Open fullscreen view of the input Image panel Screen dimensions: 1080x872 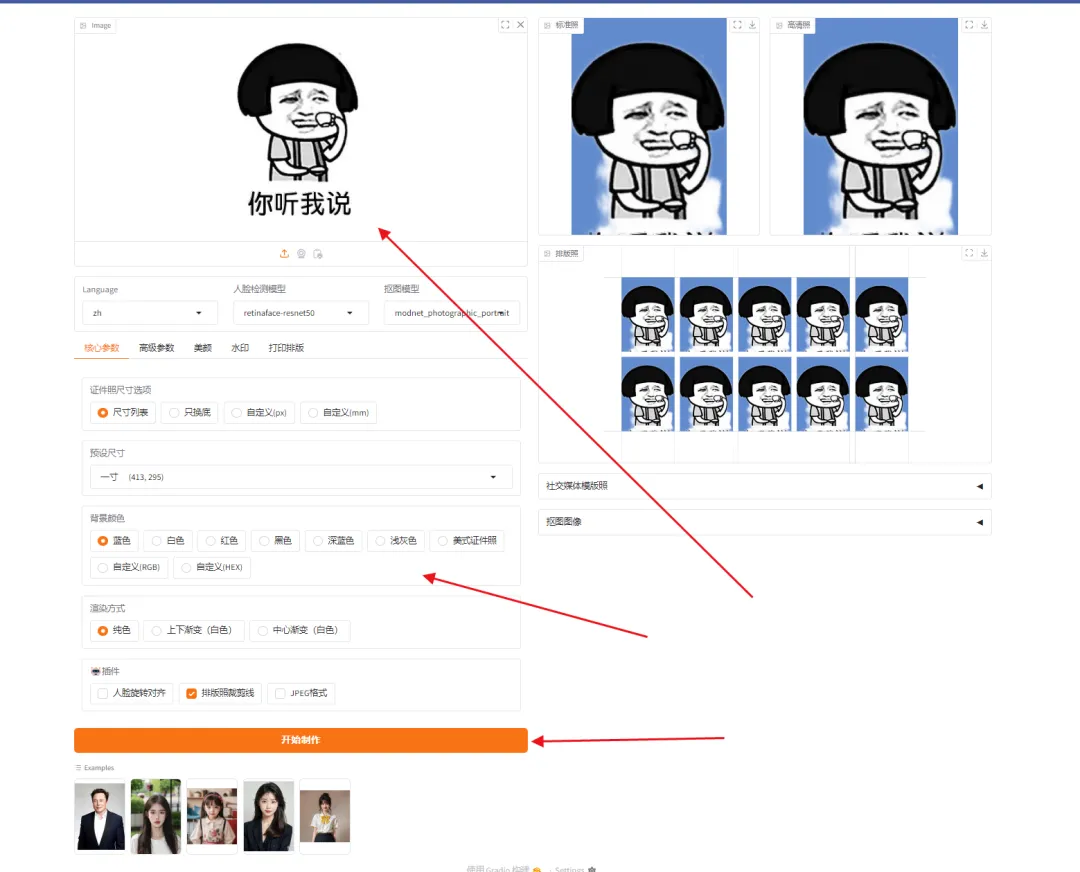(x=505, y=25)
